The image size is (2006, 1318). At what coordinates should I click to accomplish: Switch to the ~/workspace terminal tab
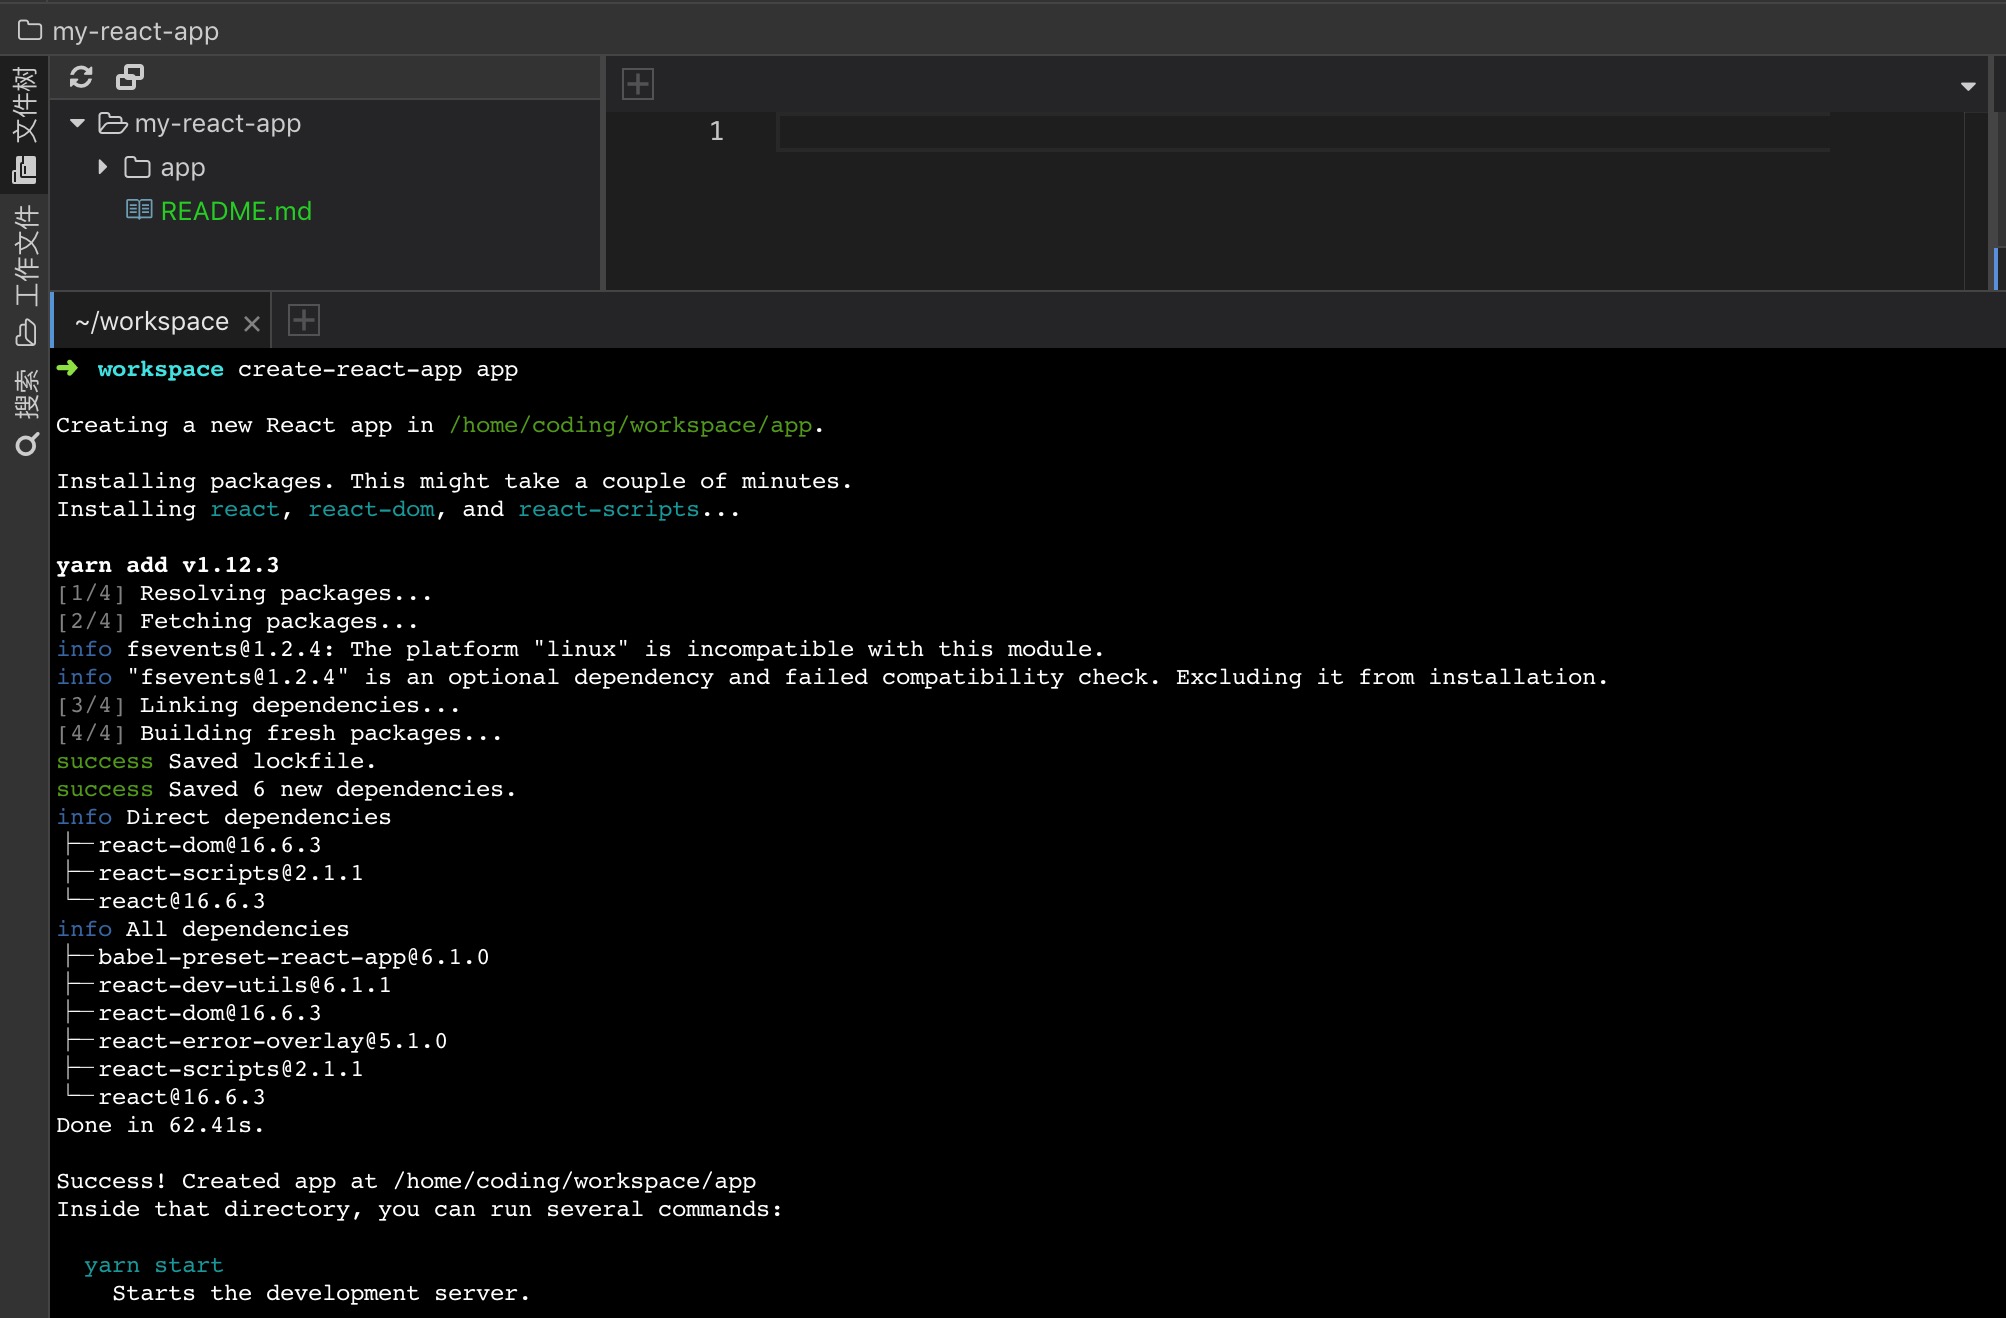pos(152,321)
